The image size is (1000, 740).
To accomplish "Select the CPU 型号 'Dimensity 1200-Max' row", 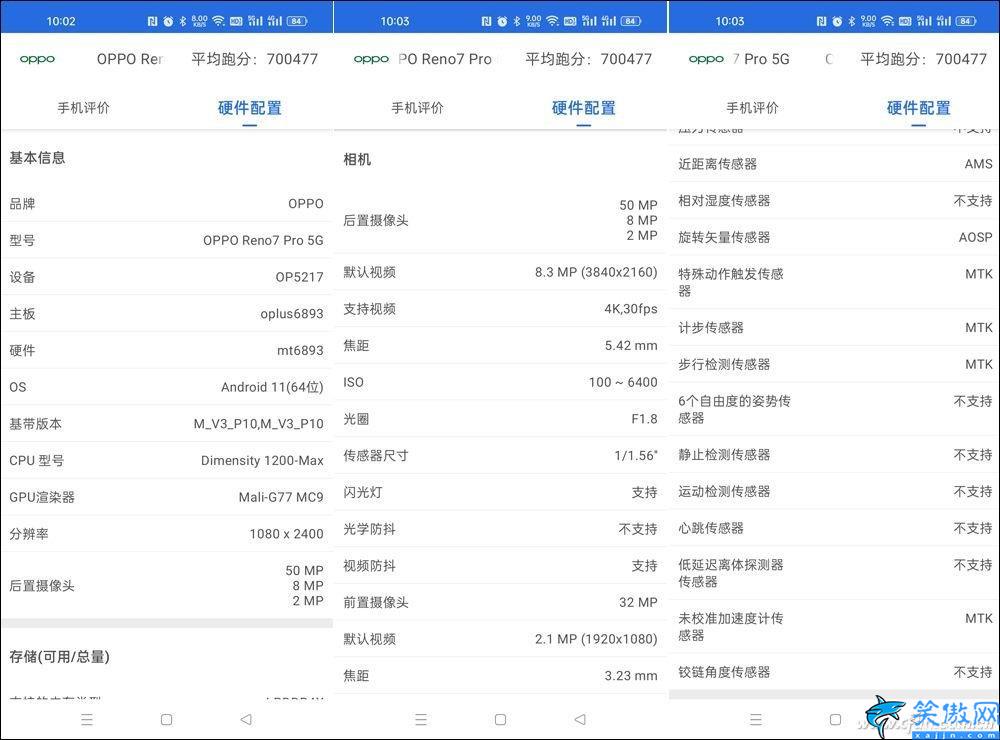I will [166, 461].
